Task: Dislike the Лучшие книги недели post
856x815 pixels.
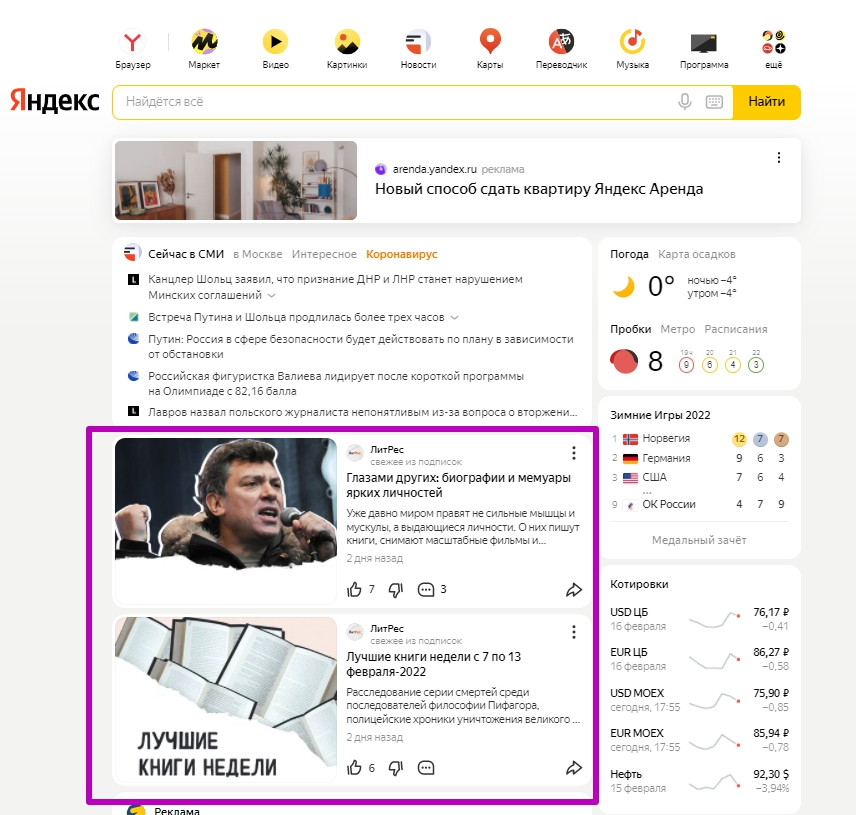Action: (x=396, y=769)
